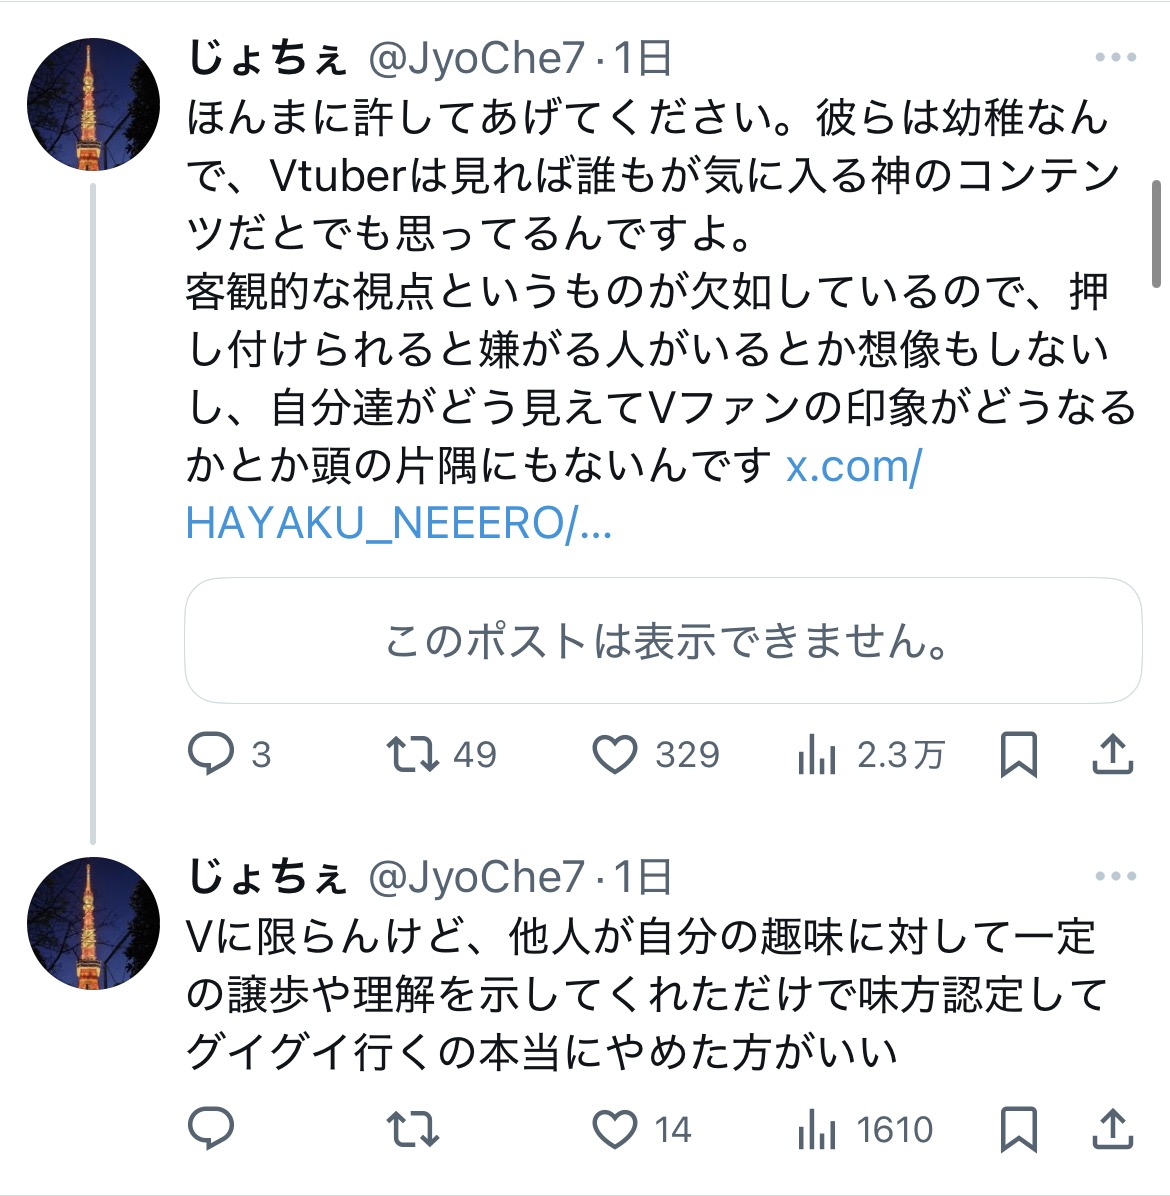The height and width of the screenshot is (1196, 1170).
Task: Click the unavailable quoted post box
Action: pyautogui.click(x=663, y=640)
